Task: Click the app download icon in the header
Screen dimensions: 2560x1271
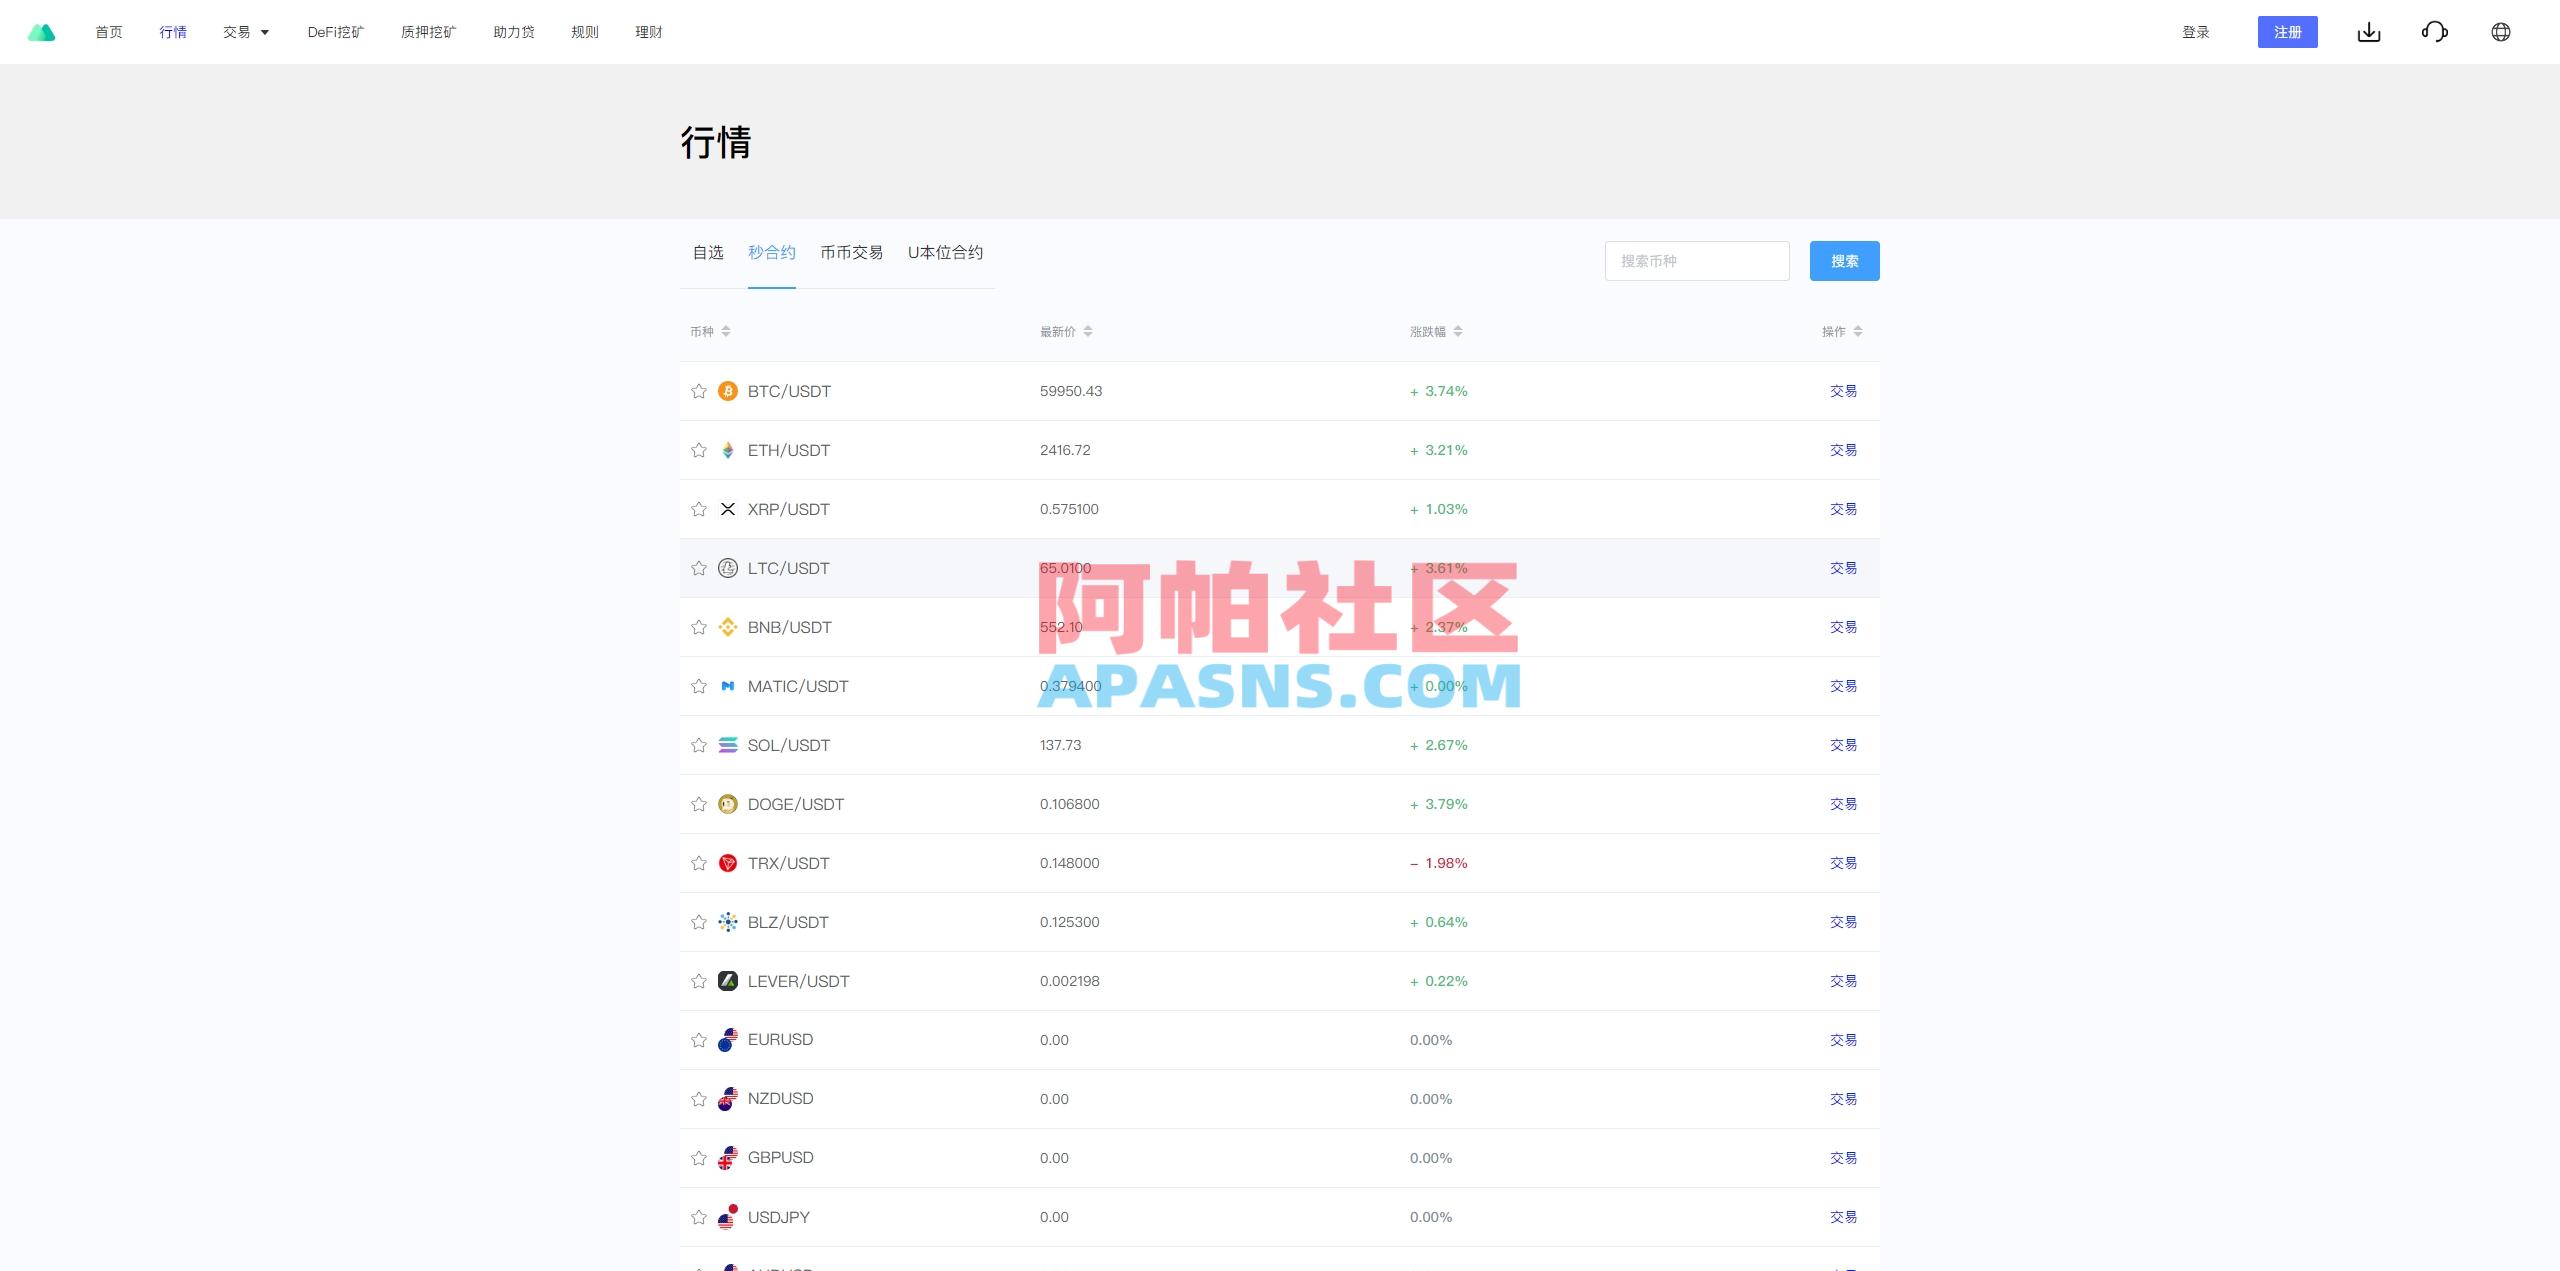Action: [2368, 31]
